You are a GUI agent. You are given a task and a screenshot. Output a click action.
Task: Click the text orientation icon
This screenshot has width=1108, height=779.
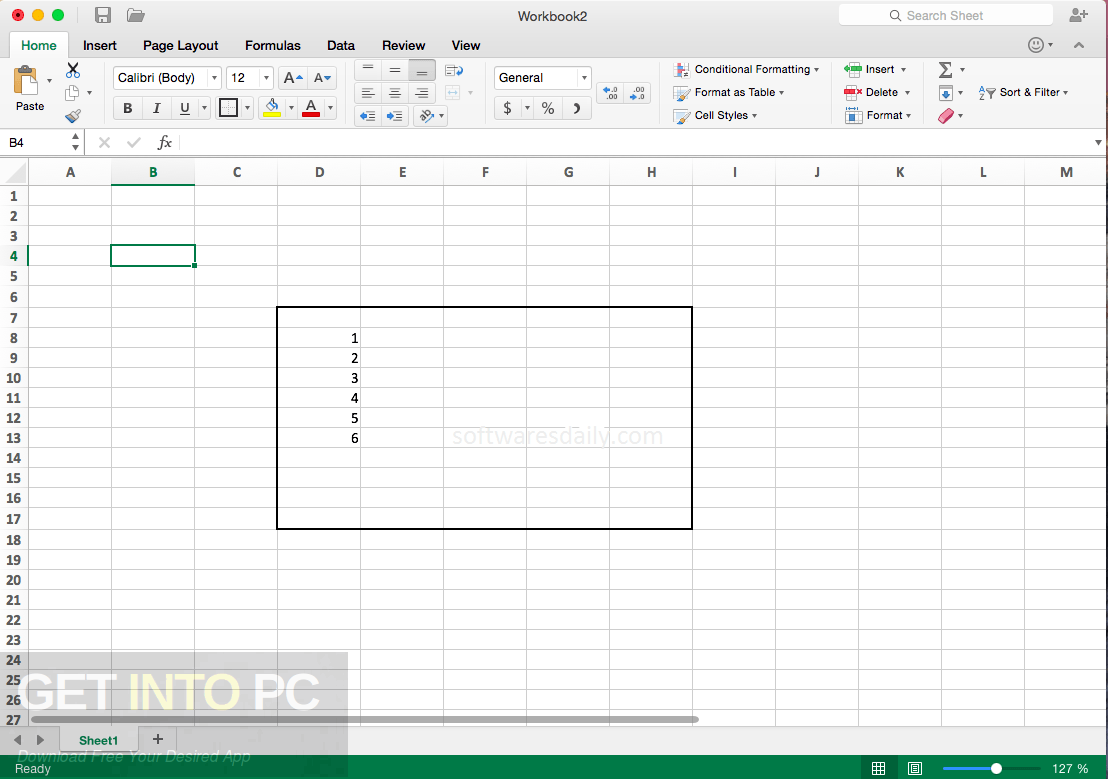pos(426,115)
